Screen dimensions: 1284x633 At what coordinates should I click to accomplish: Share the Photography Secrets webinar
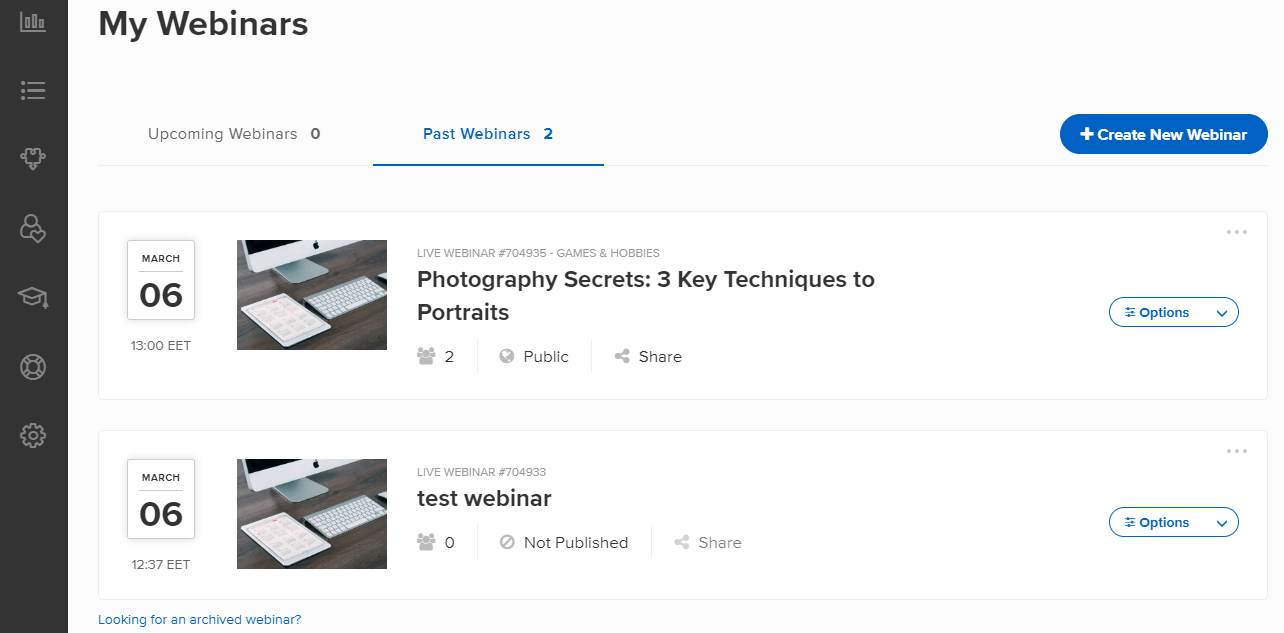(648, 357)
